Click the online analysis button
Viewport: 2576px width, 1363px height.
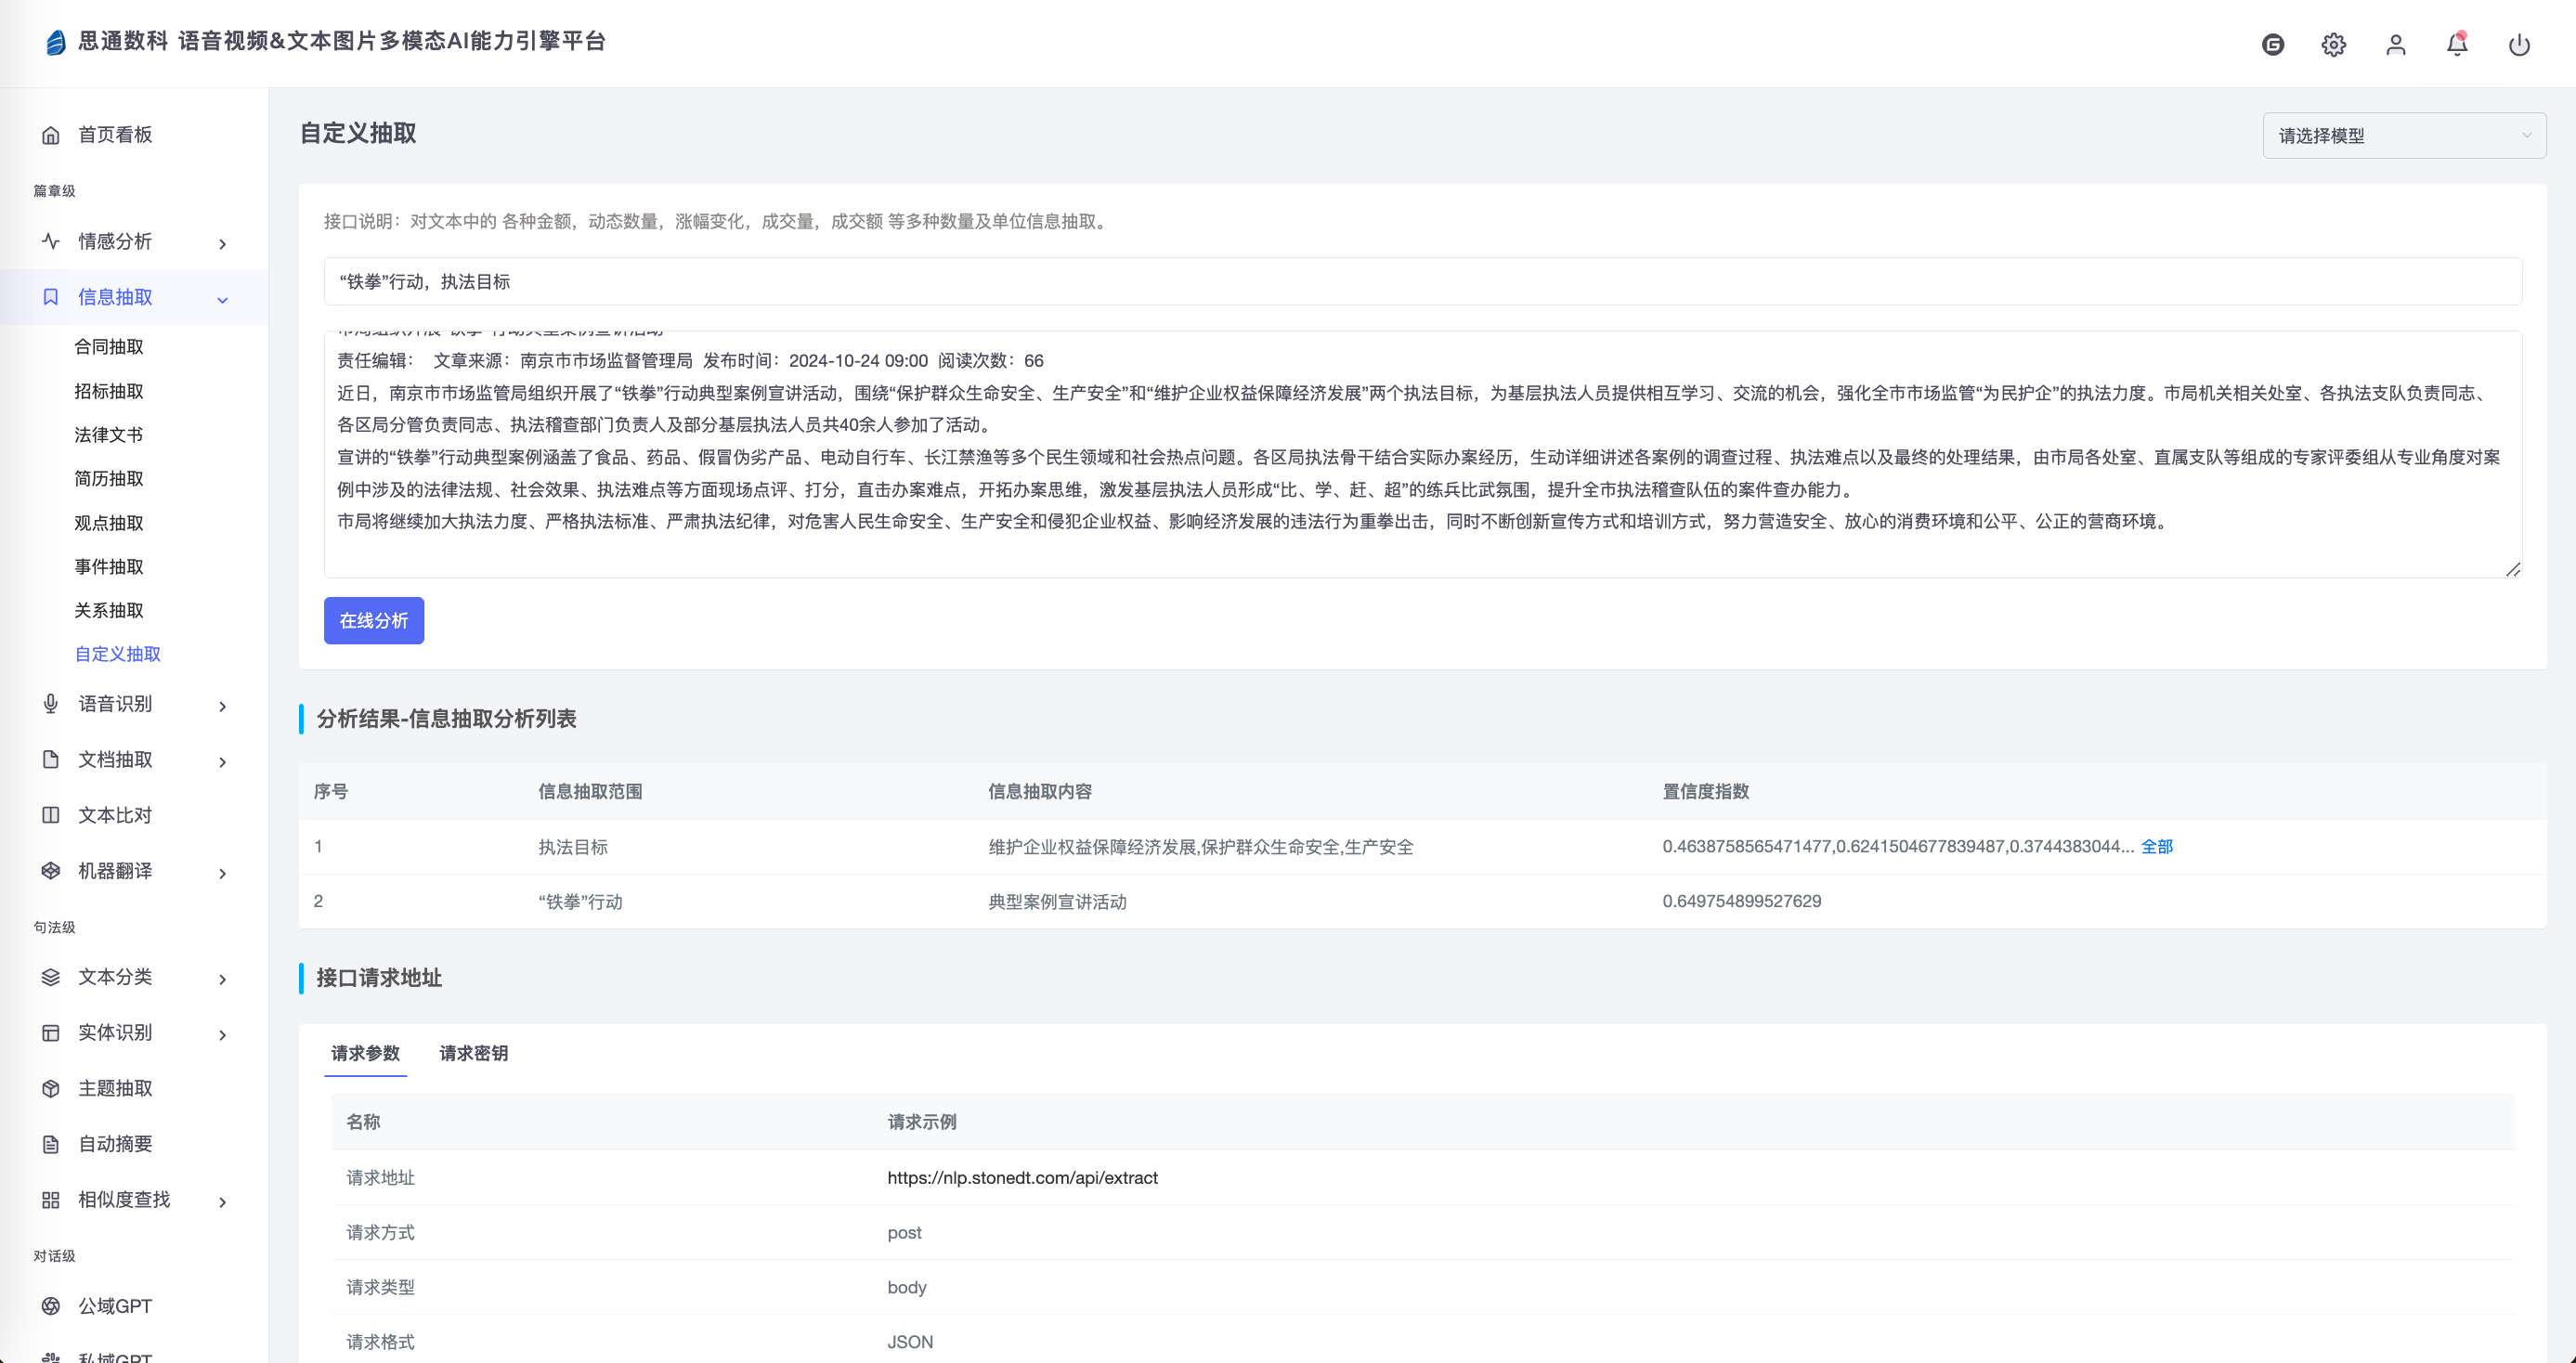[x=373, y=621]
